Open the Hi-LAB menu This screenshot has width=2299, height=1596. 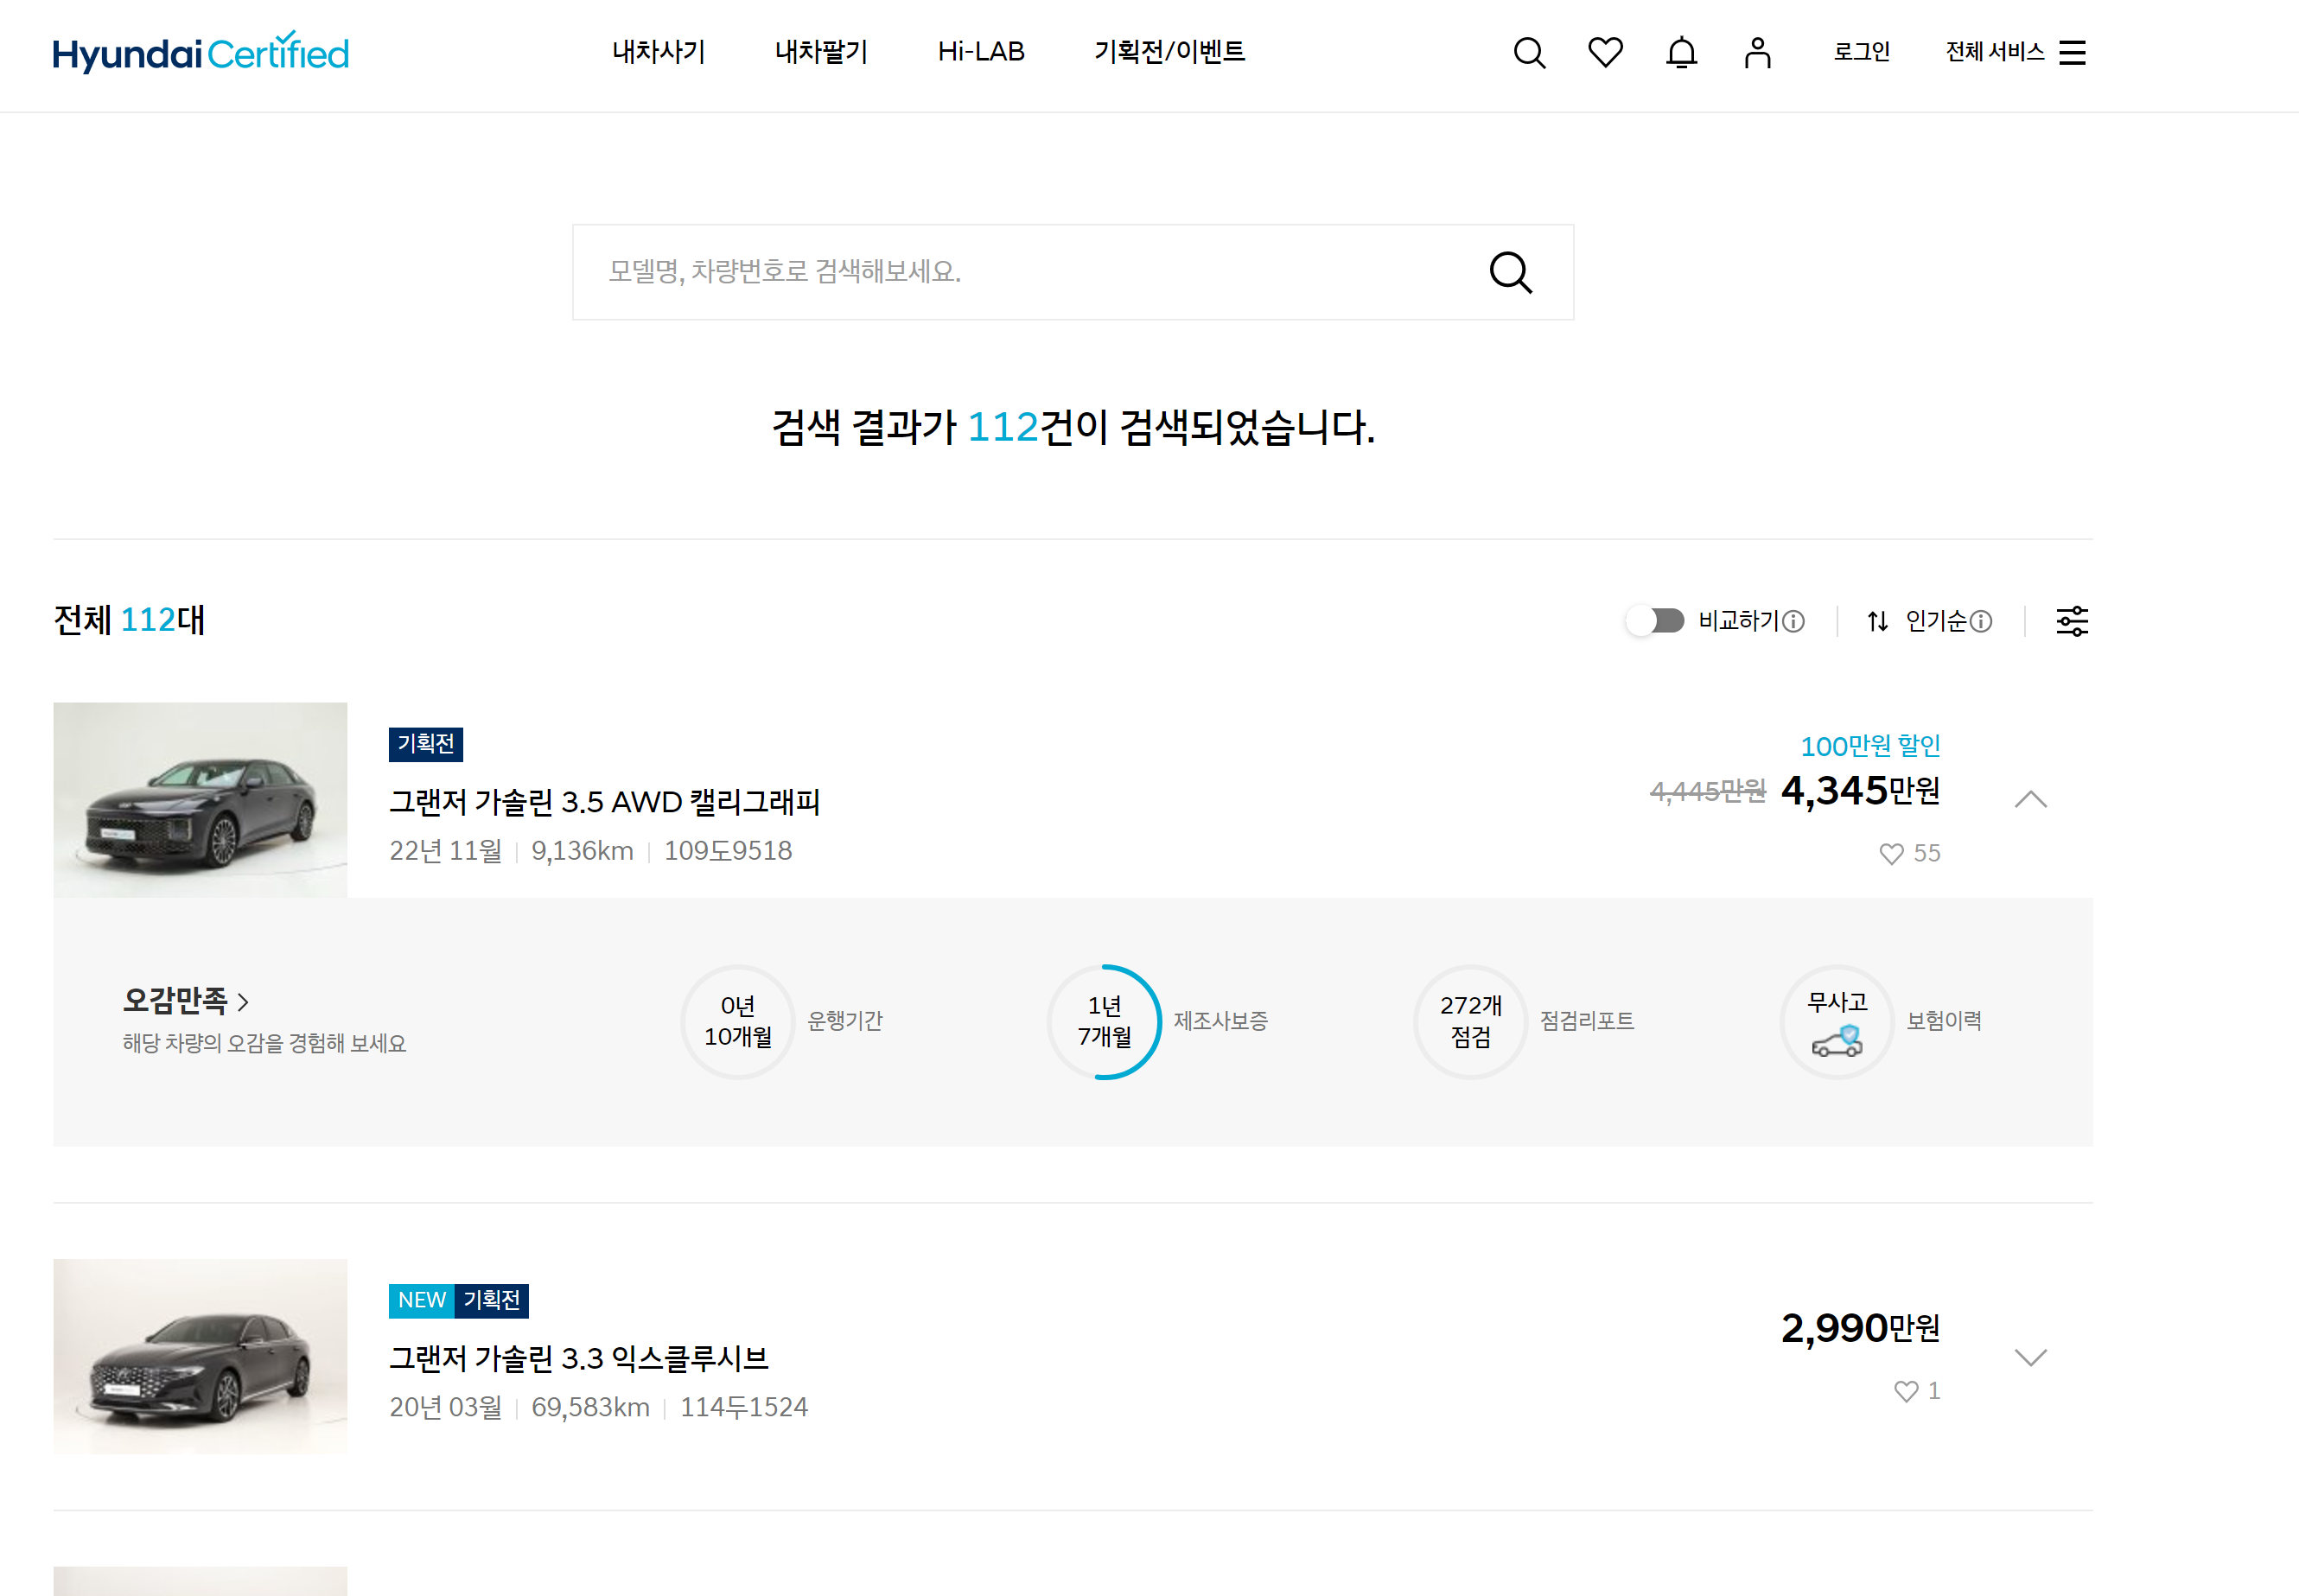pos(981,52)
